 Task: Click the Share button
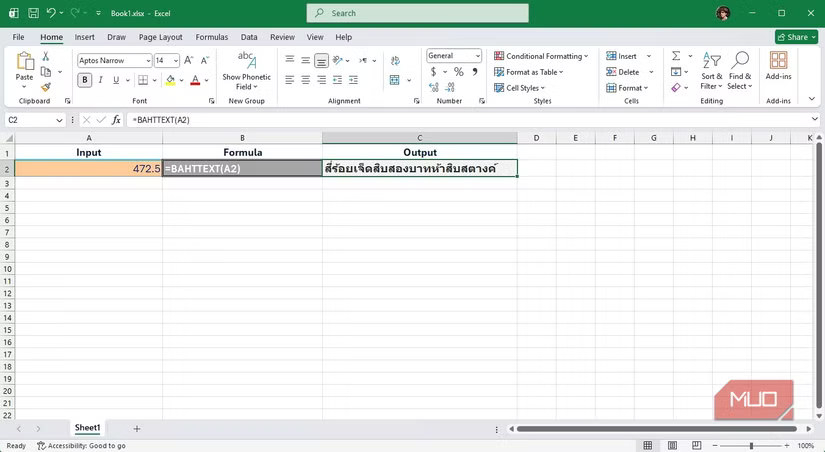[x=796, y=37]
